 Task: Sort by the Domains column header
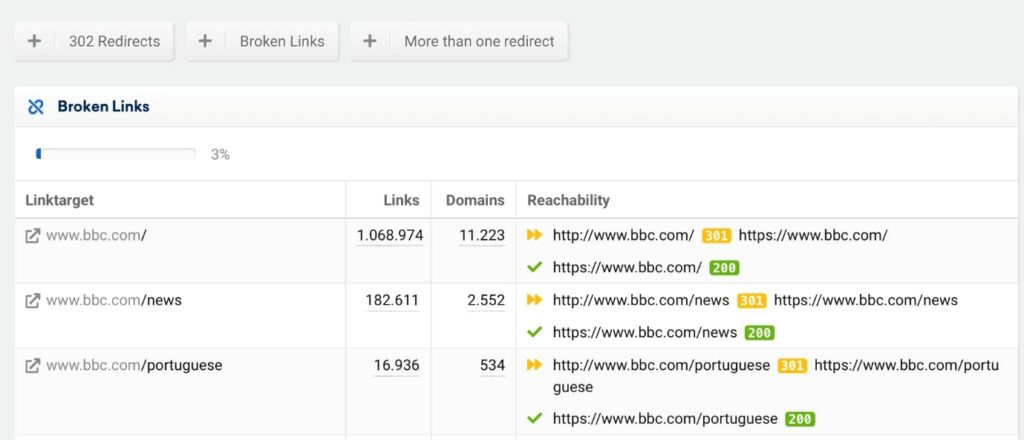[x=475, y=200]
